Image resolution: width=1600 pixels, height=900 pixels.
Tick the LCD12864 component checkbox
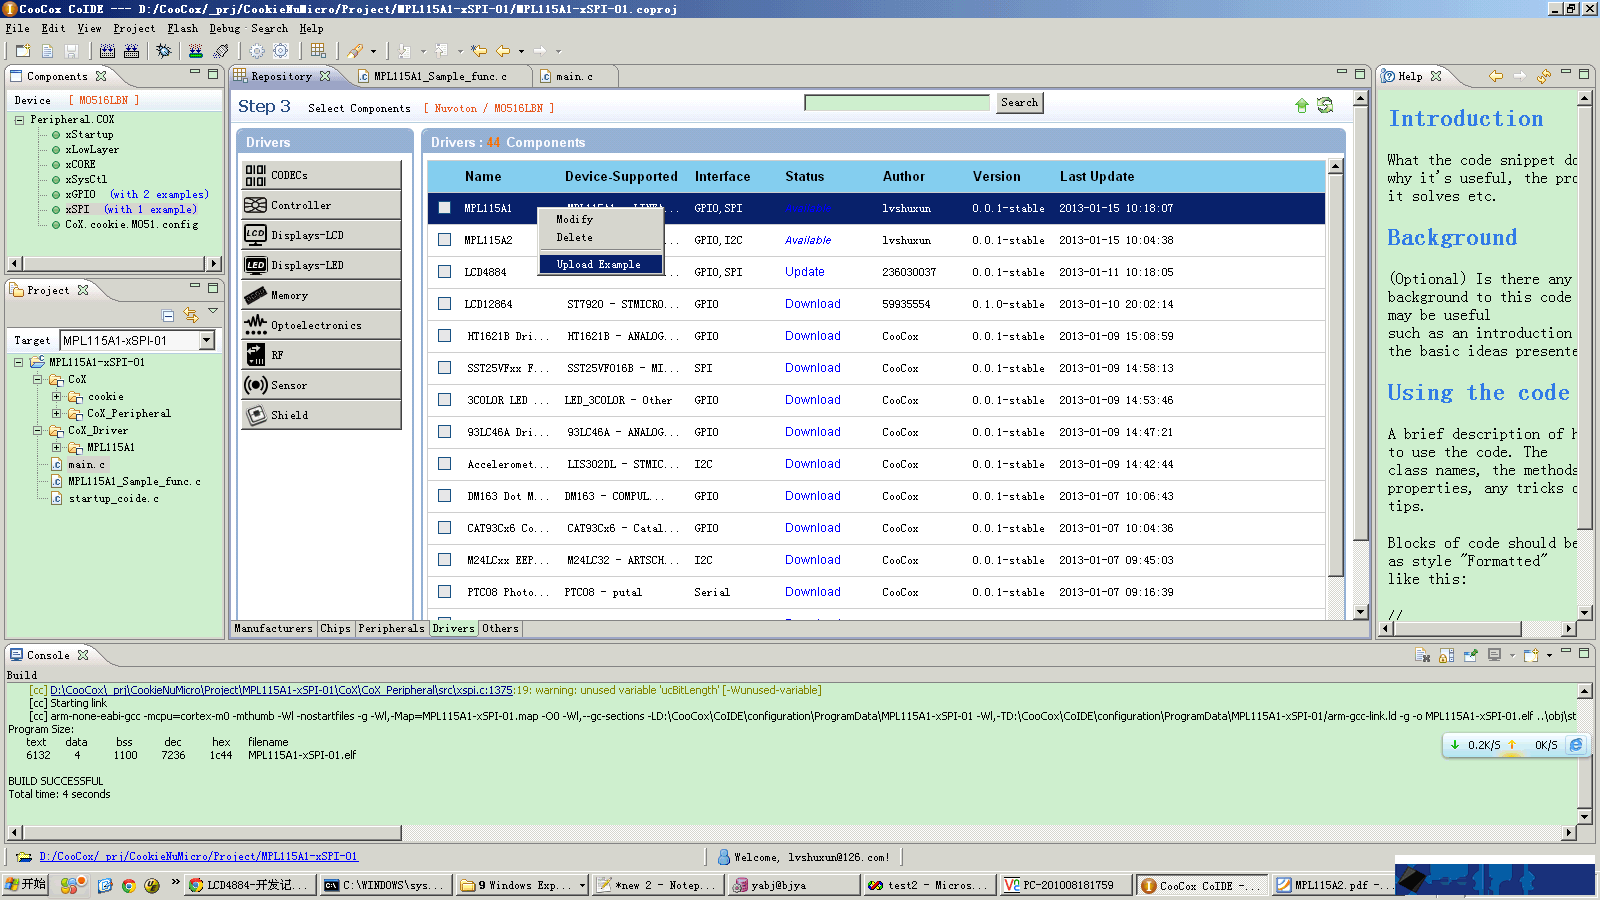point(444,304)
